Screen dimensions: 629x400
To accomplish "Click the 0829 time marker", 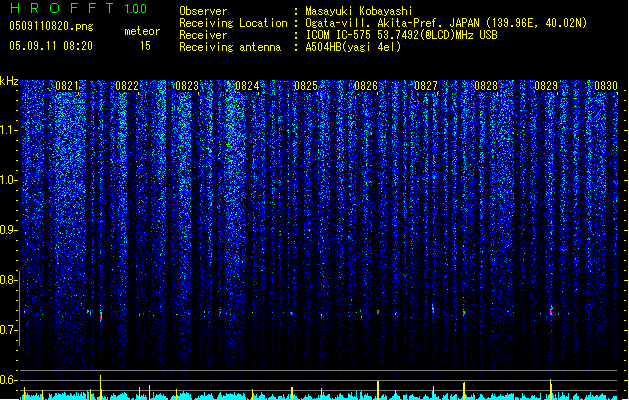I will click(x=546, y=86).
